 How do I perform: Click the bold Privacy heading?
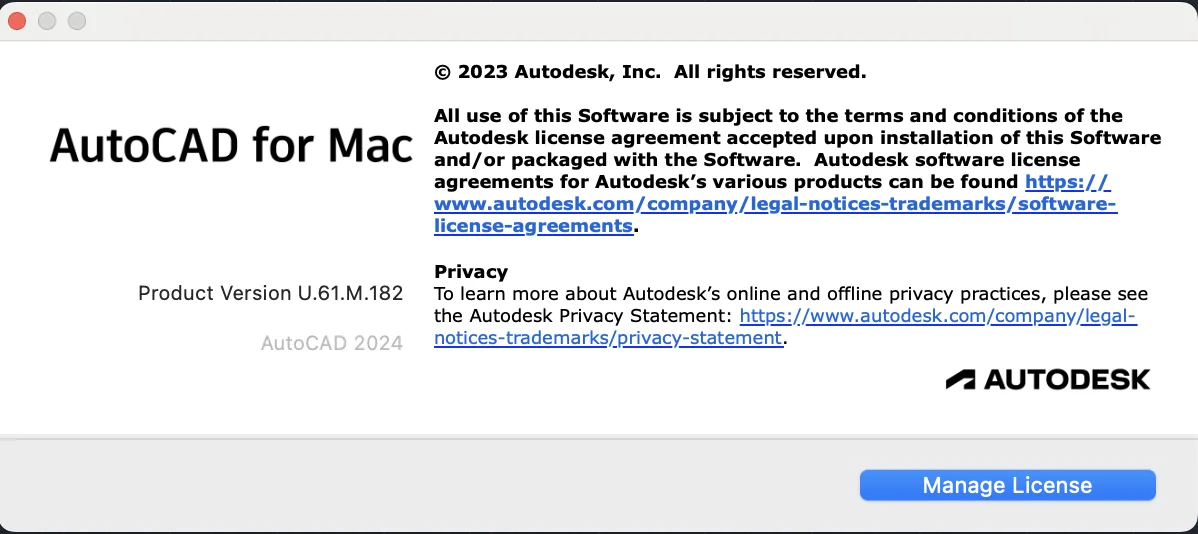point(471,271)
